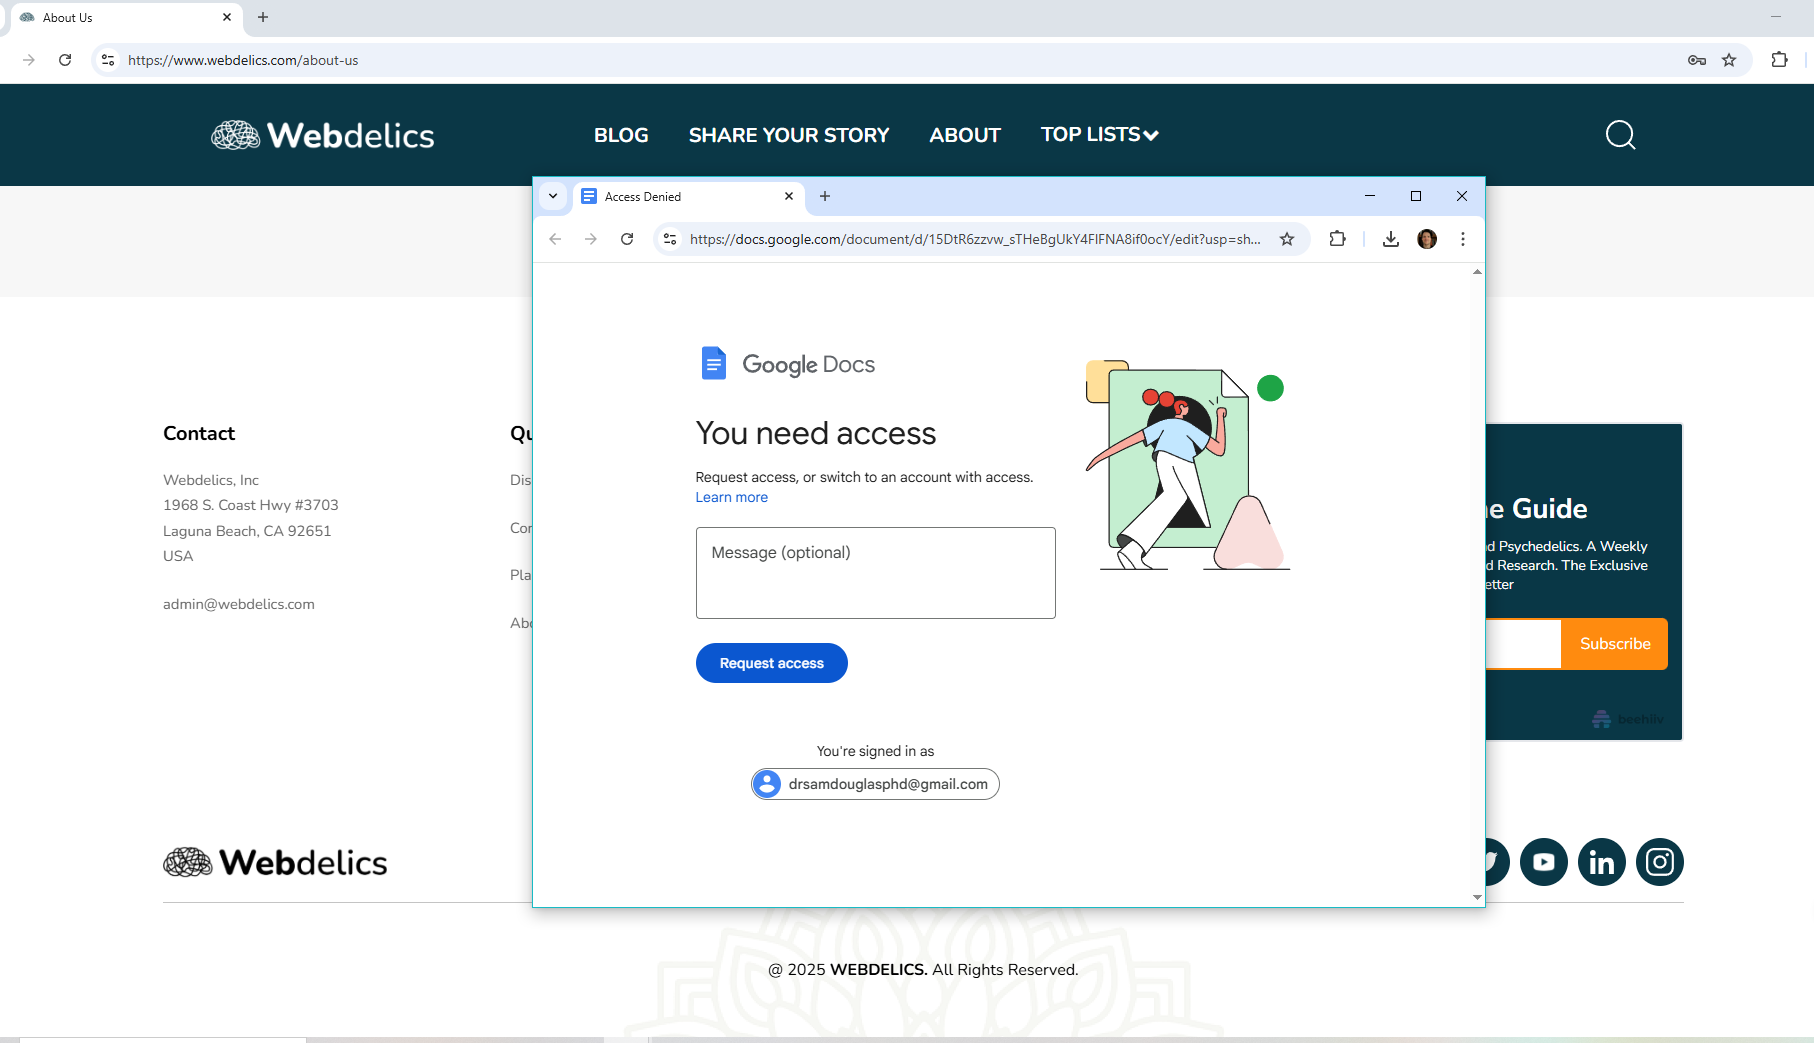The height and width of the screenshot is (1043, 1814).
Task: Open the Learn more link
Action: click(x=732, y=497)
